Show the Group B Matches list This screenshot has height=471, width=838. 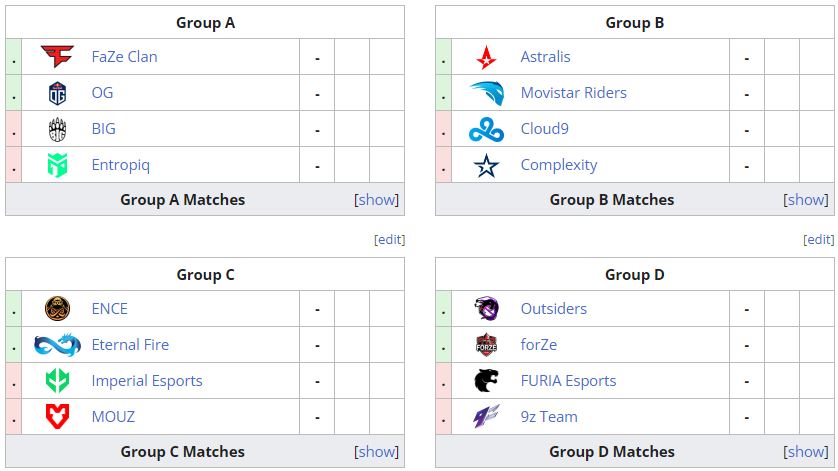tap(806, 199)
